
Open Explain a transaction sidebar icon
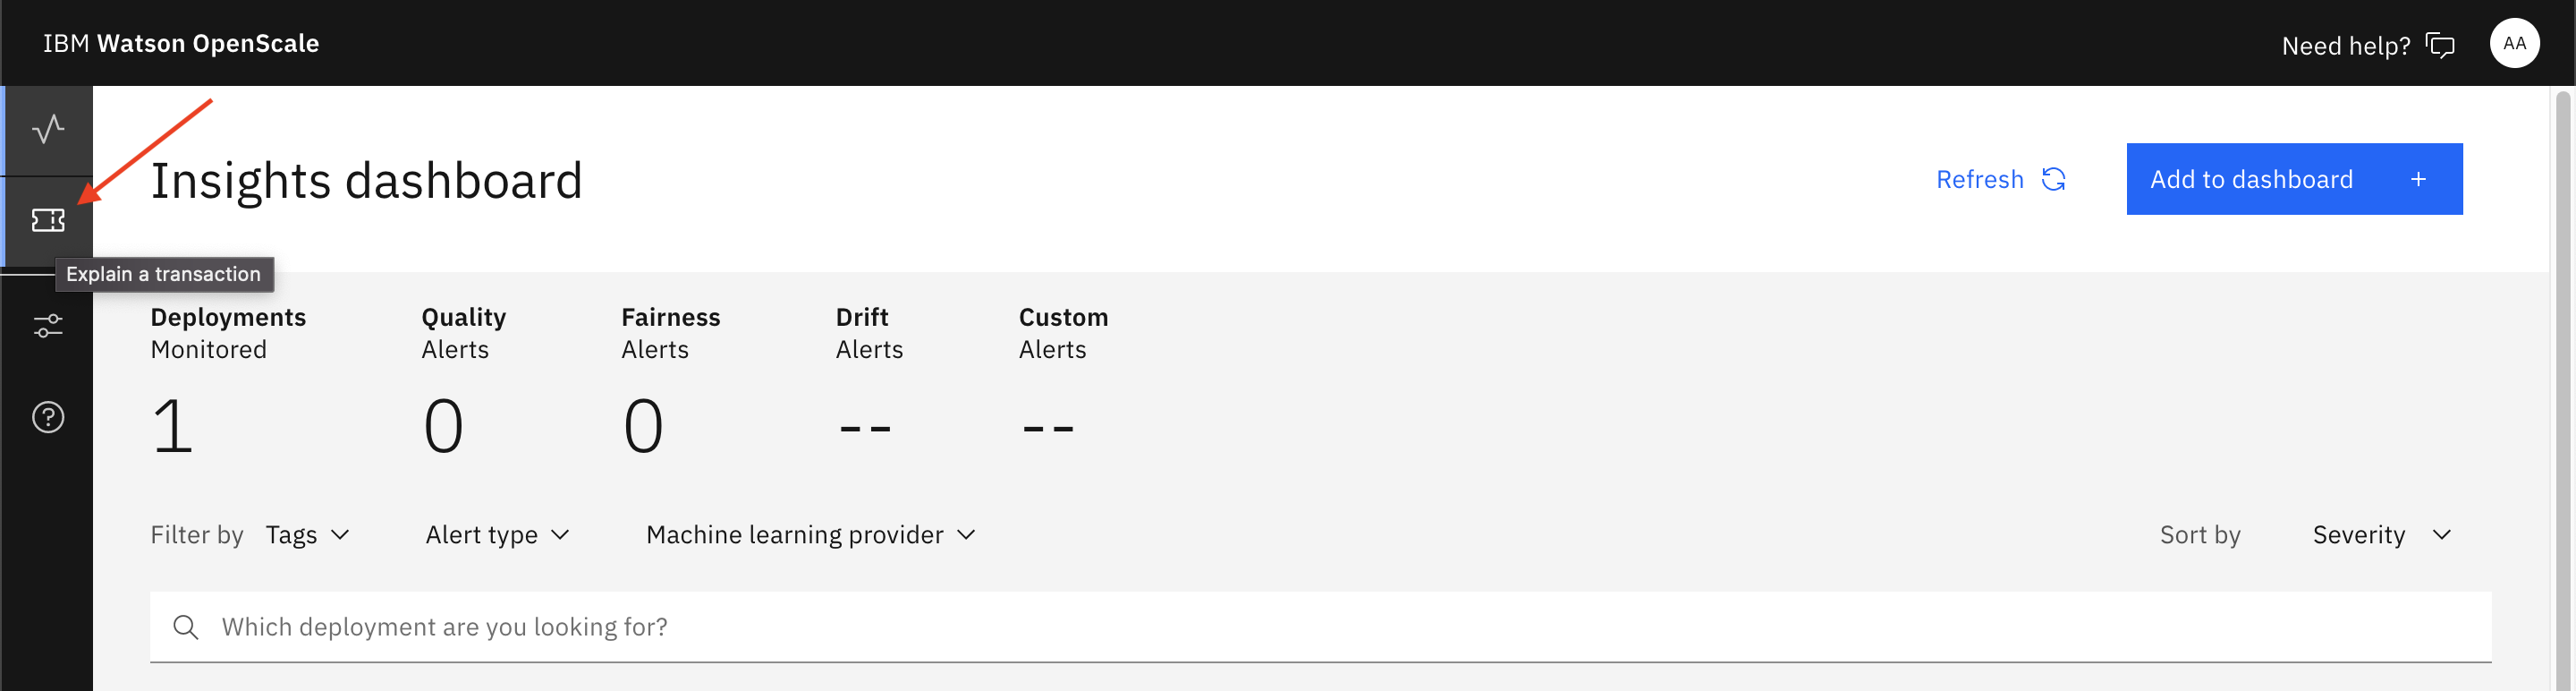(48, 220)
